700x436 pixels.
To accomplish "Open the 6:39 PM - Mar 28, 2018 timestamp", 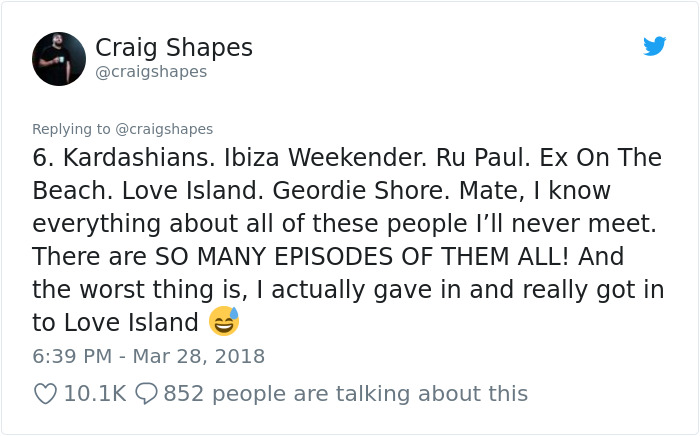I will click(x=149, y=356).
